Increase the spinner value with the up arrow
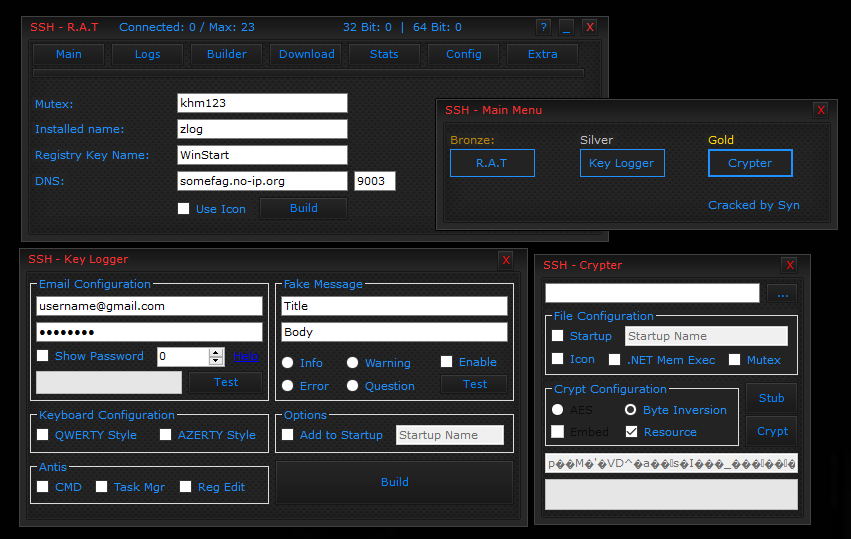This screenshot has width=851, height=539. (216, 353)
